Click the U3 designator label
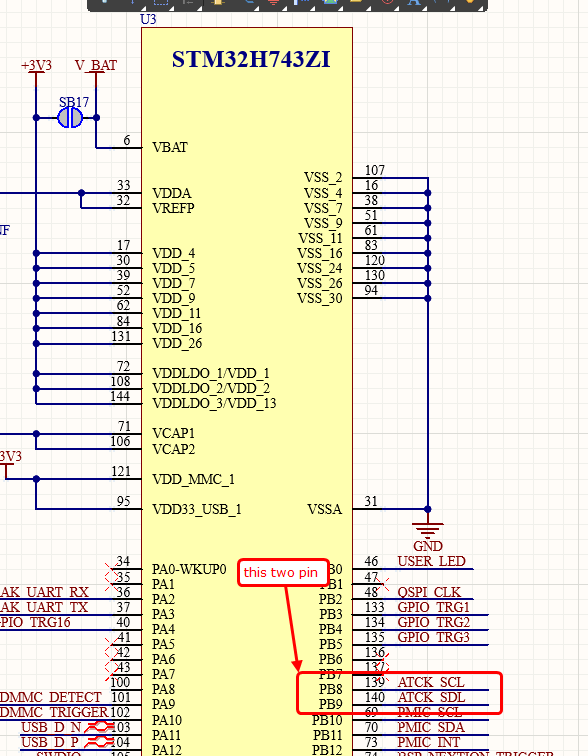Screen dimensions: 588x756 [148, 19]
